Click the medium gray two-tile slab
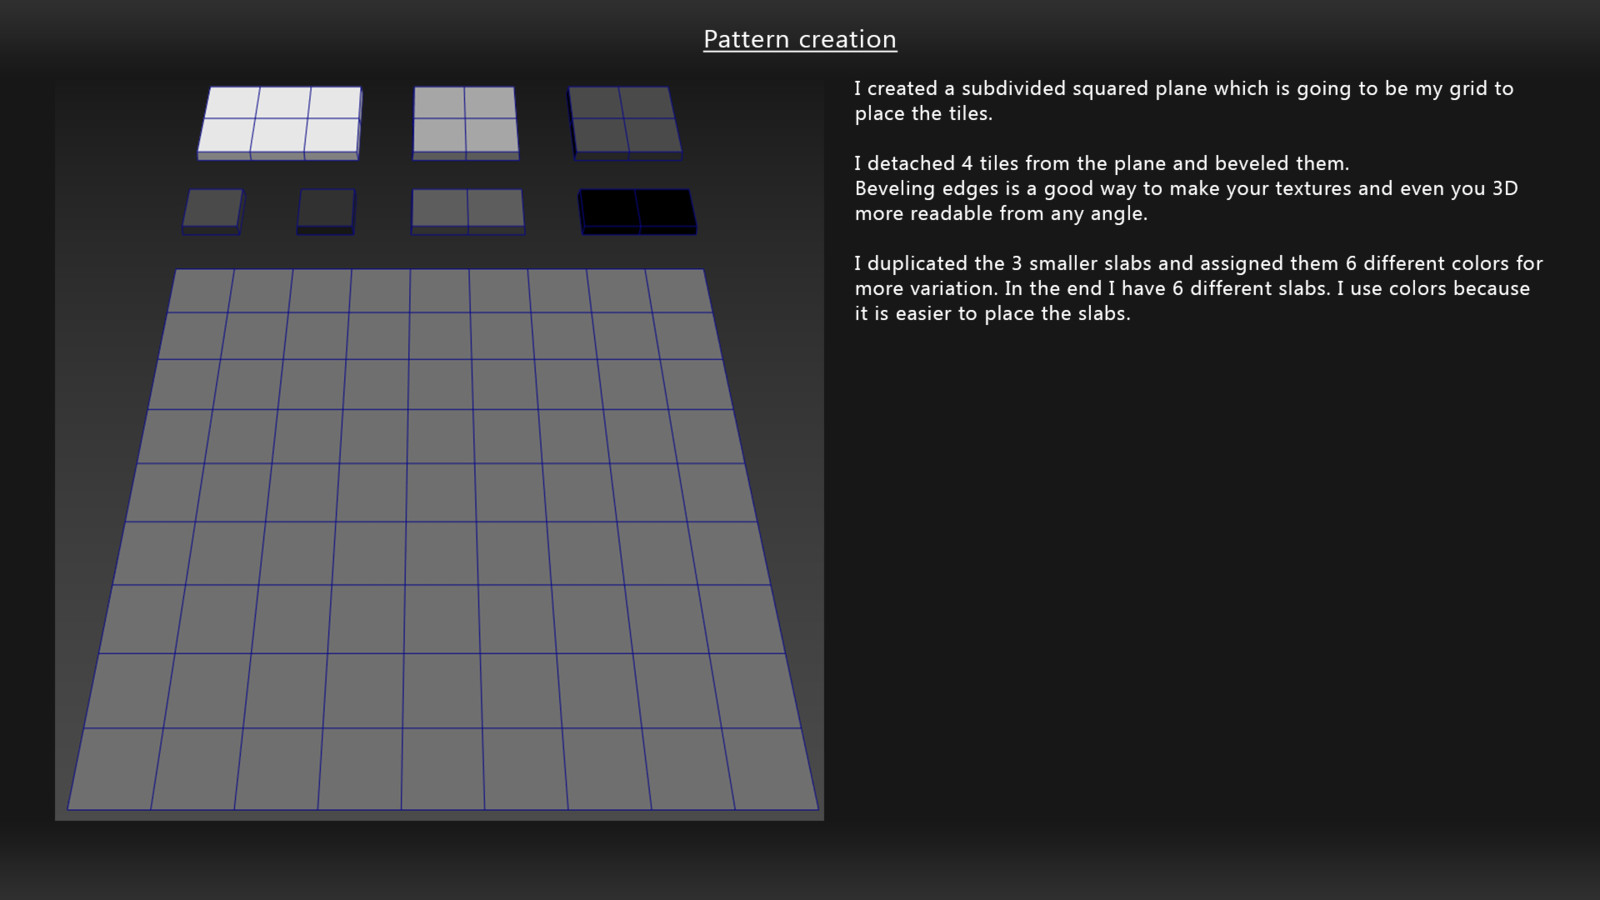The height and width of the screenshot is (900, 1600). (x=468, y=212)
